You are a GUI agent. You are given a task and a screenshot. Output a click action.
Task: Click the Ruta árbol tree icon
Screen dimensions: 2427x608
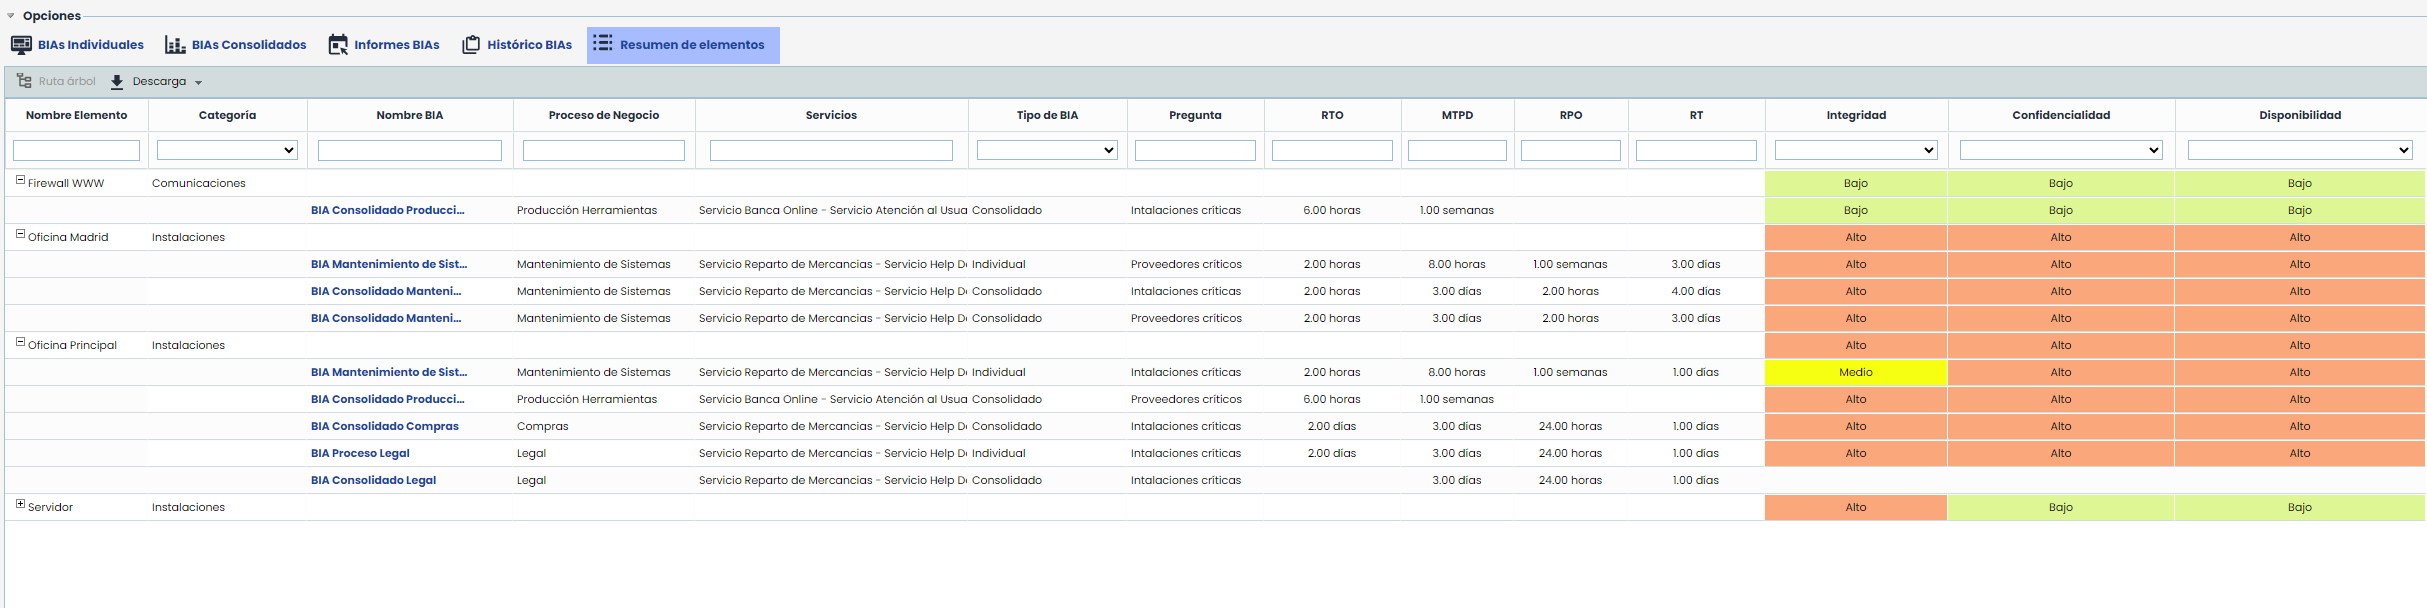pyautogui.click(x=24, y=81)
